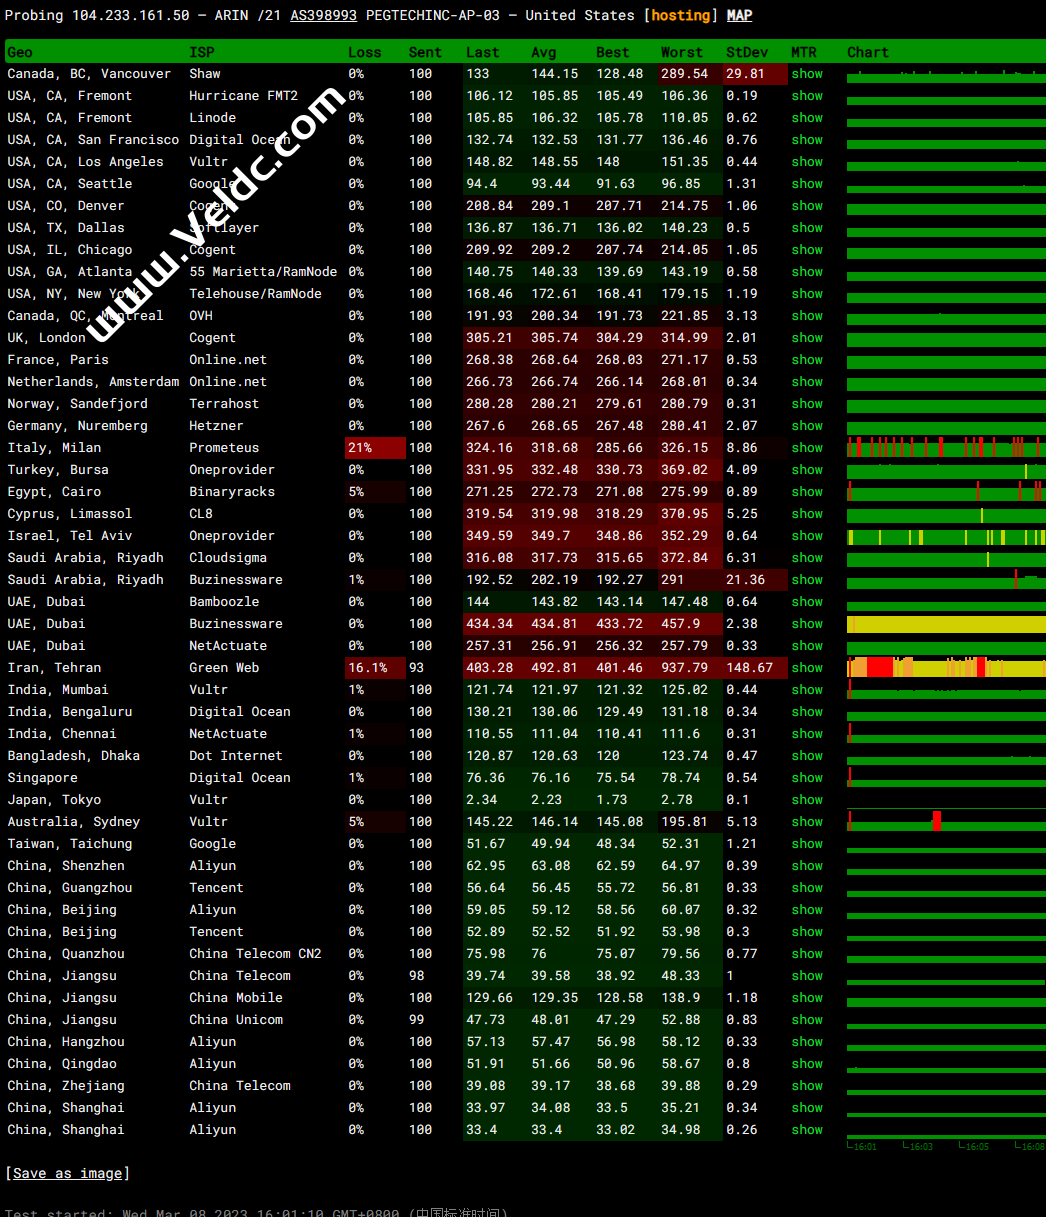The image size is (1046, 1217).
Task: Show MTR for China, Quanzhou China Telecom CN2
Action: 806,954
